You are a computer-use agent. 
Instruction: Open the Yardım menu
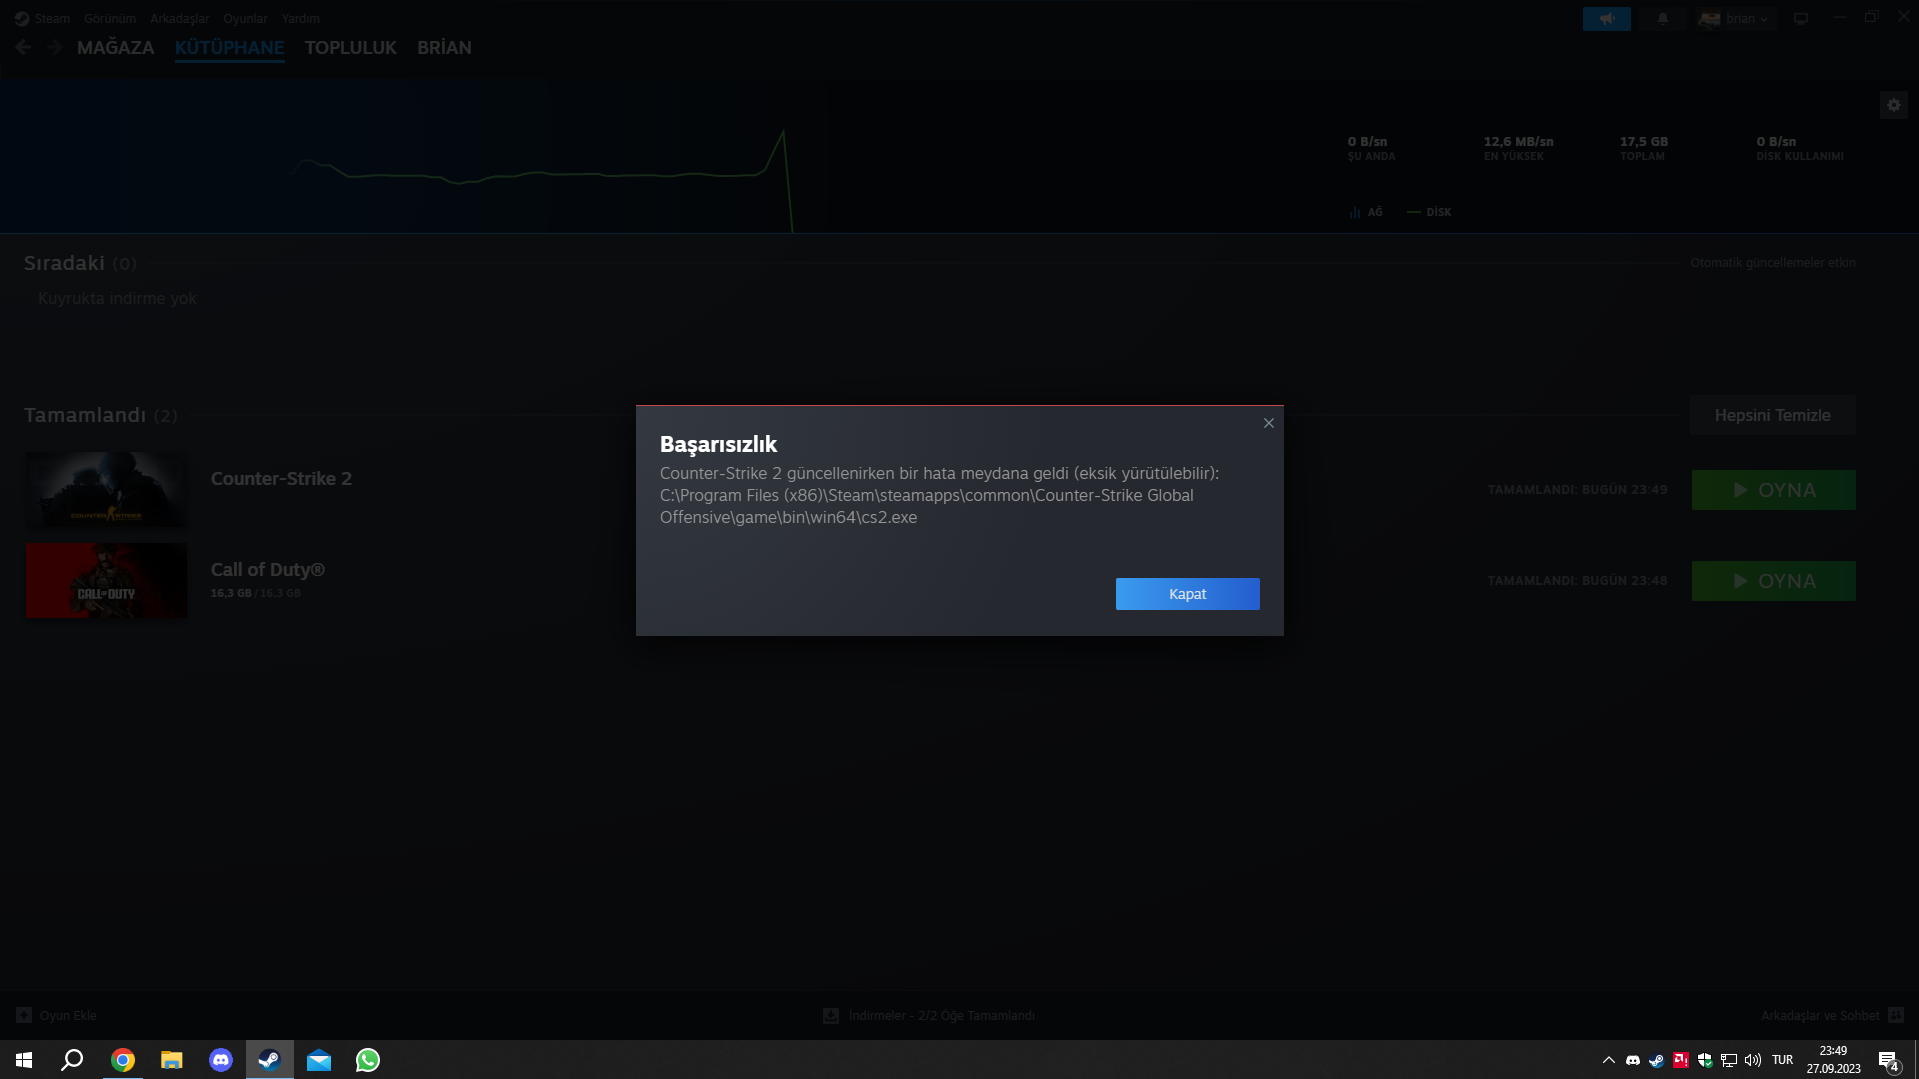click(x=301, y=18)
